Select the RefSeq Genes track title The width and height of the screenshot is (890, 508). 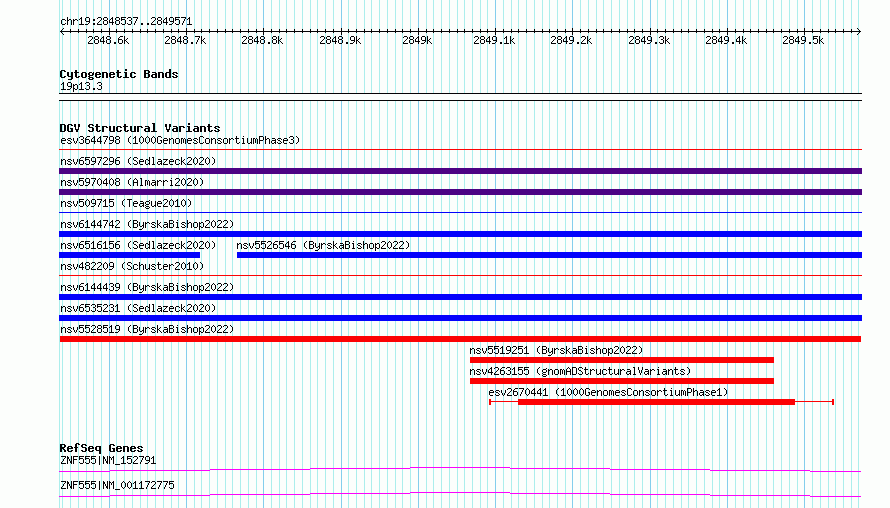point(101,448)
